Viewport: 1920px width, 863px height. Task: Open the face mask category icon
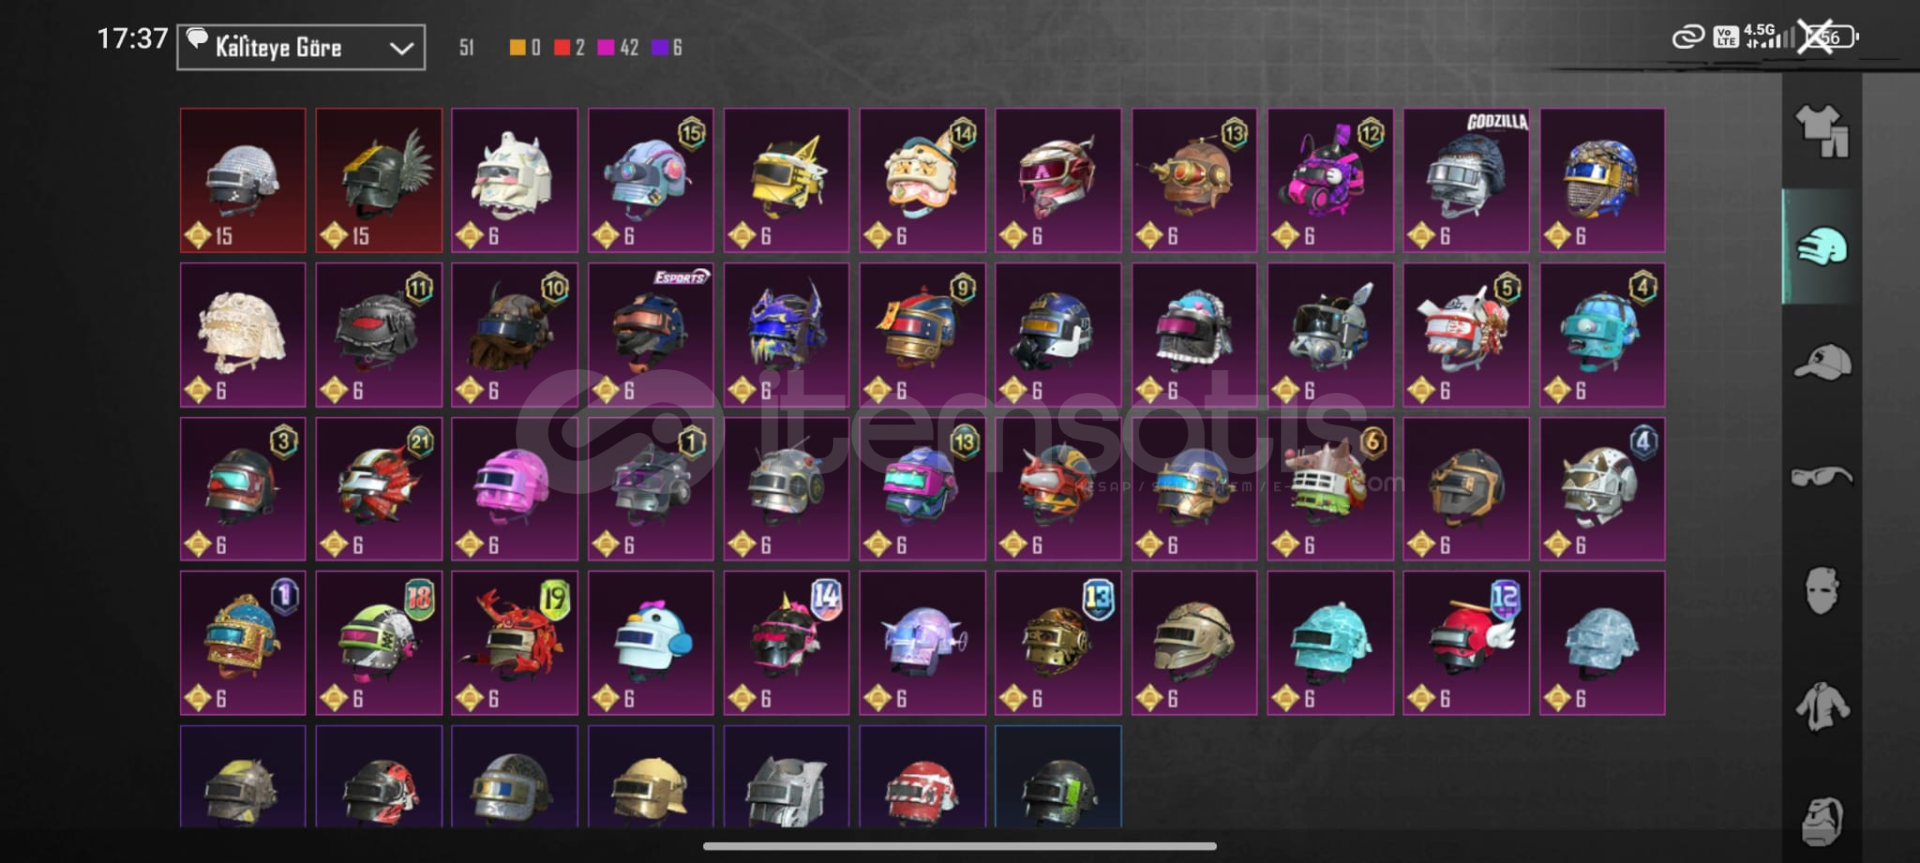click(1822, 590)
